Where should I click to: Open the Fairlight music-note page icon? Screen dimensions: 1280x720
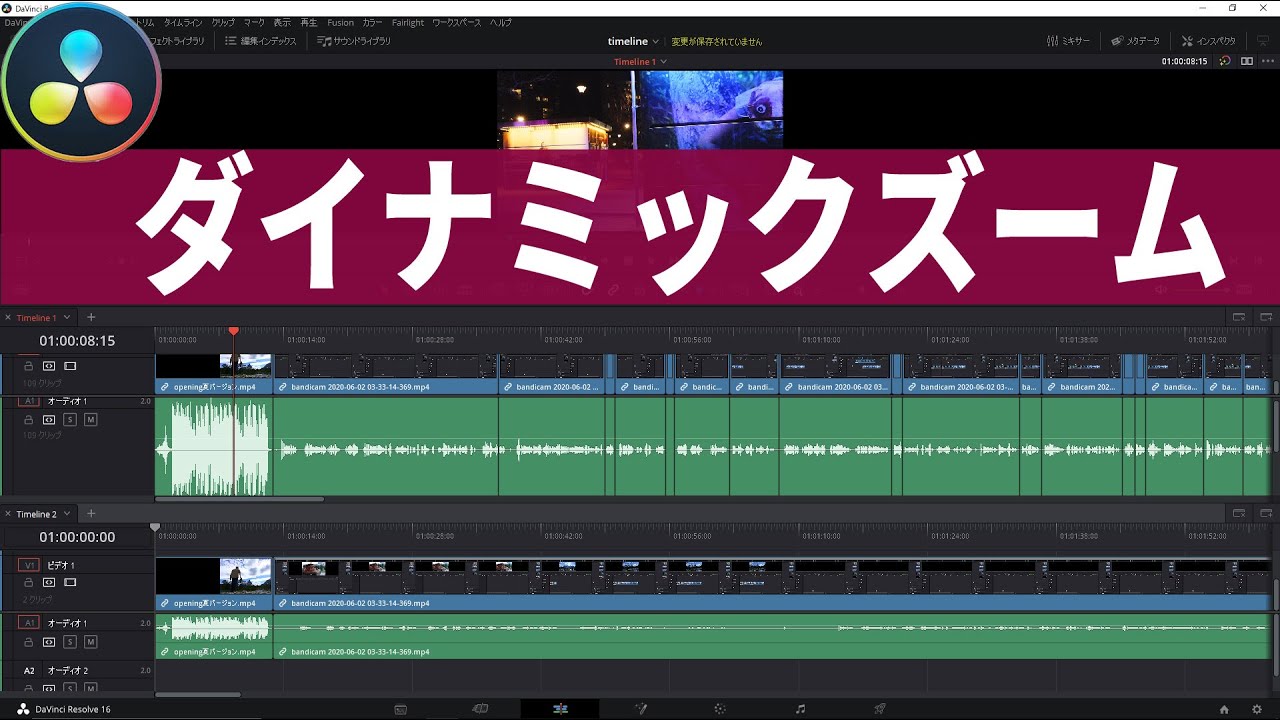(x=800, y=709)
